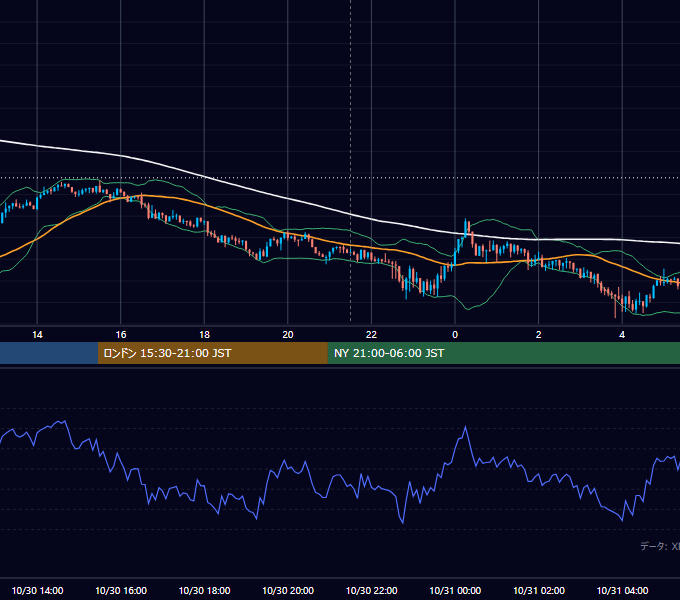Click the 10/30 20:00 date label
Image resolution: width=680 pixels, height=600 pixels.
click(288, 590)
